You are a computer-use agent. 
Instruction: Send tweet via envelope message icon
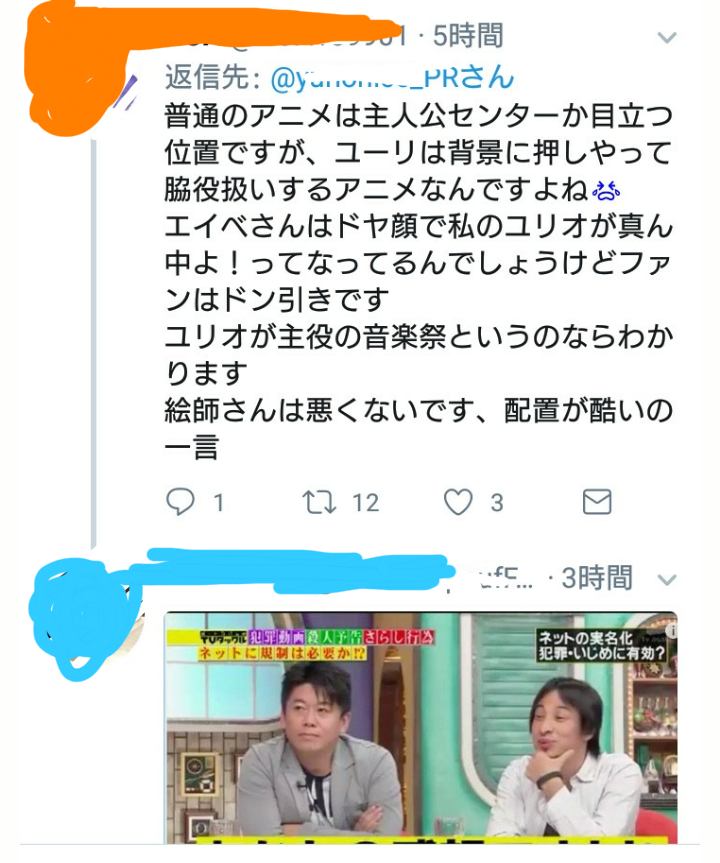(597, 502)
